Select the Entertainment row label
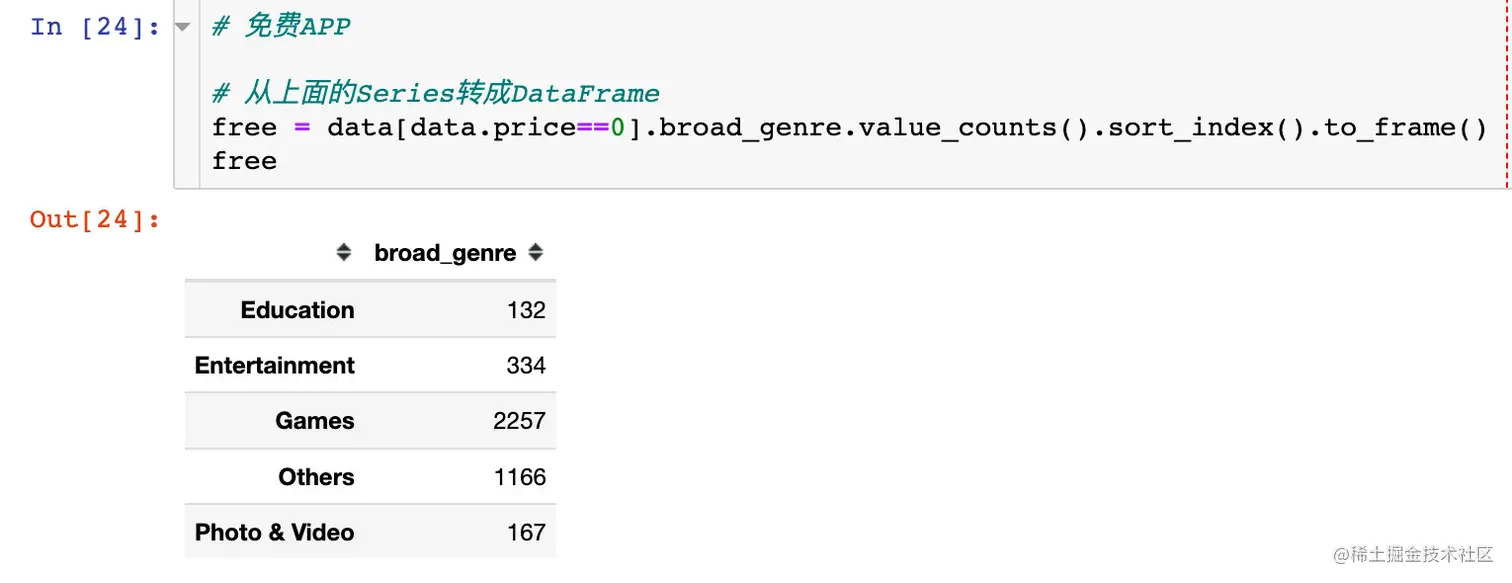This screenshot has width=1512, height=583. [x=275, y=366]
